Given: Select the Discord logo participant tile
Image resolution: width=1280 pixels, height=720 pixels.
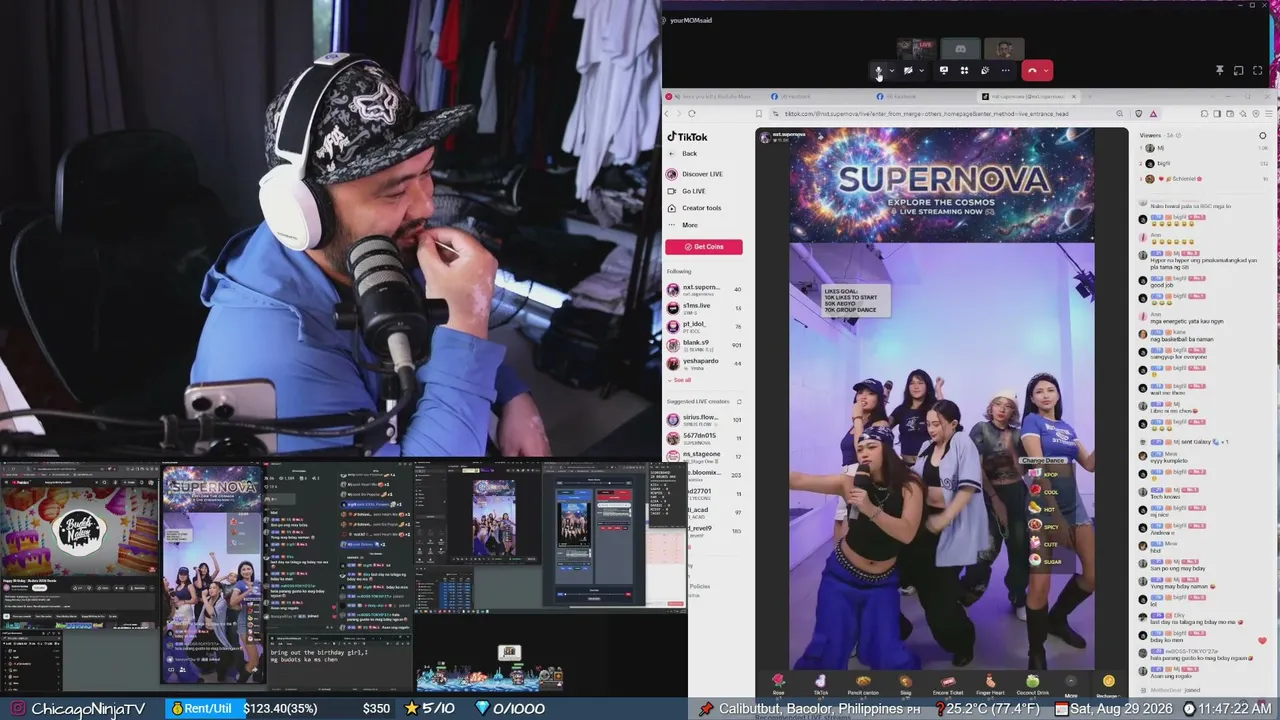Looking at the screenshot, I should (960, 48).
